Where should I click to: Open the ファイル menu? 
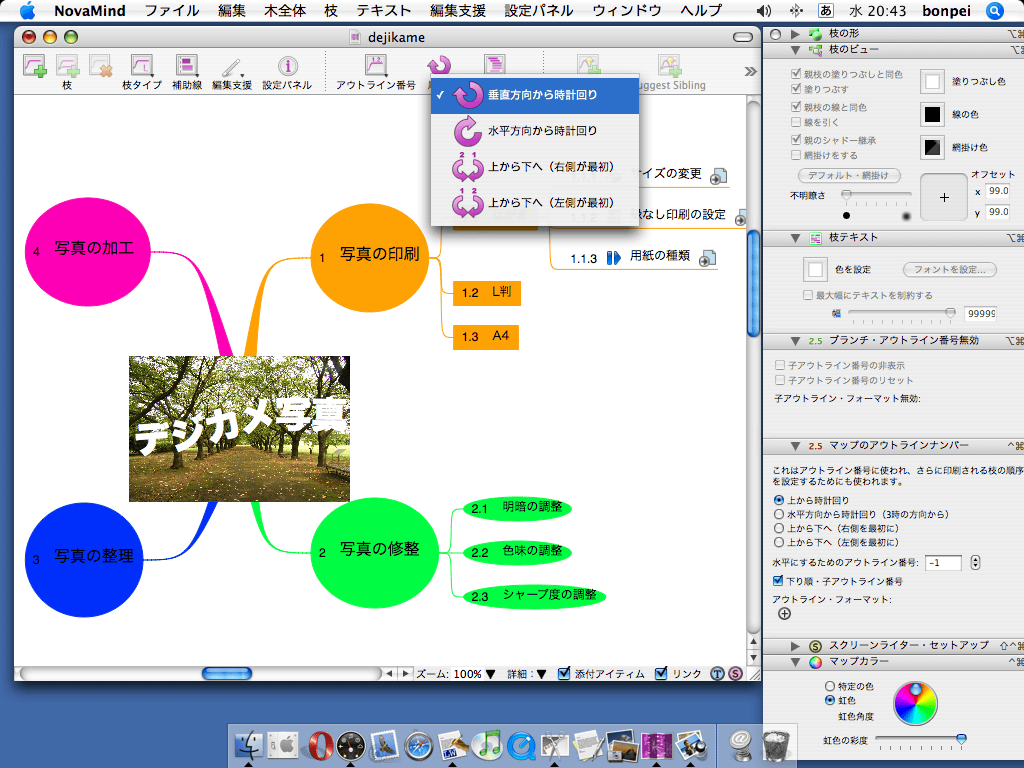[x=172, y=10]
